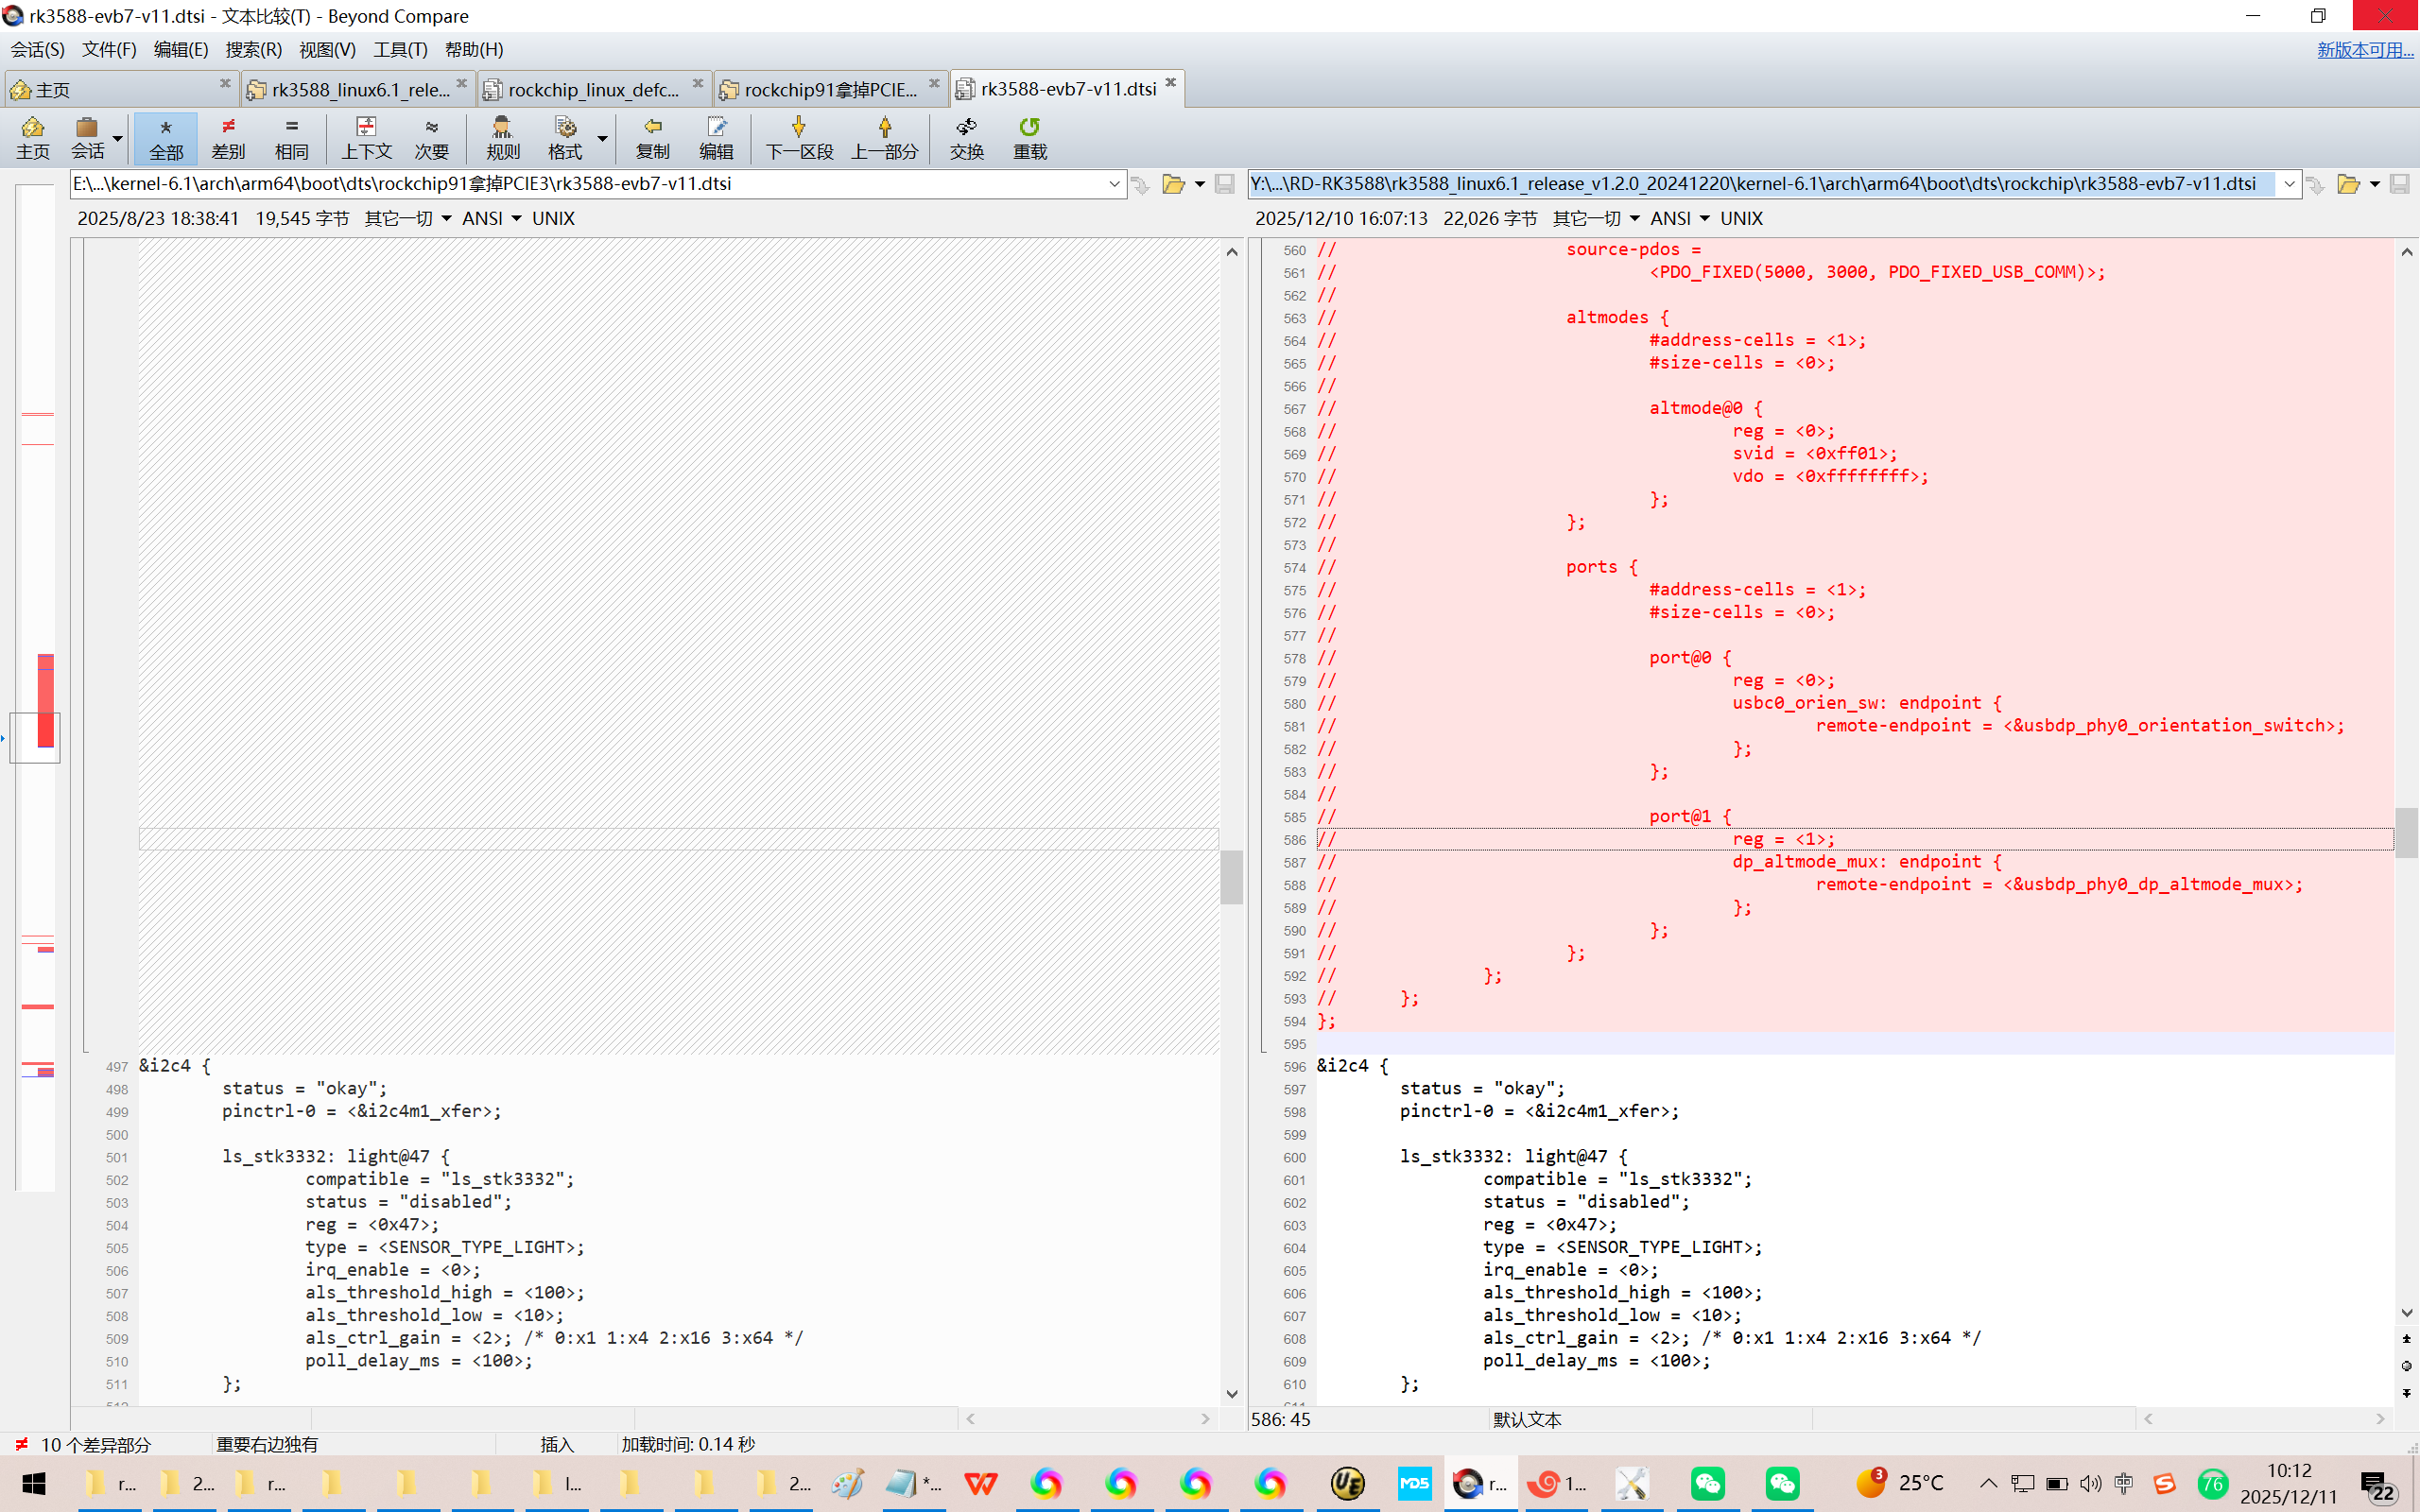Jump to Next Section (下一区段)
The image size is (2420, 1512).
coord(798,137)
